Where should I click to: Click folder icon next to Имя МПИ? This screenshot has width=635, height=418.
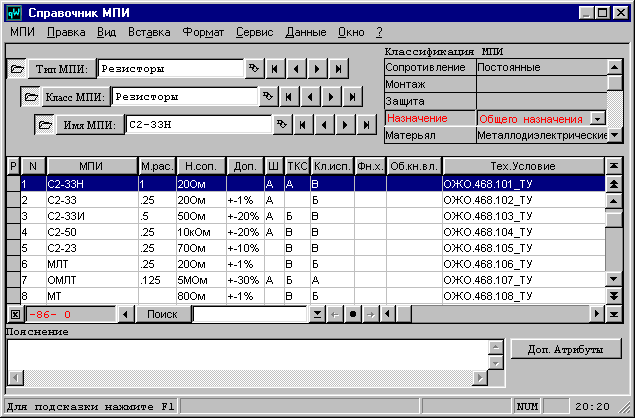[x=46, y=125]
